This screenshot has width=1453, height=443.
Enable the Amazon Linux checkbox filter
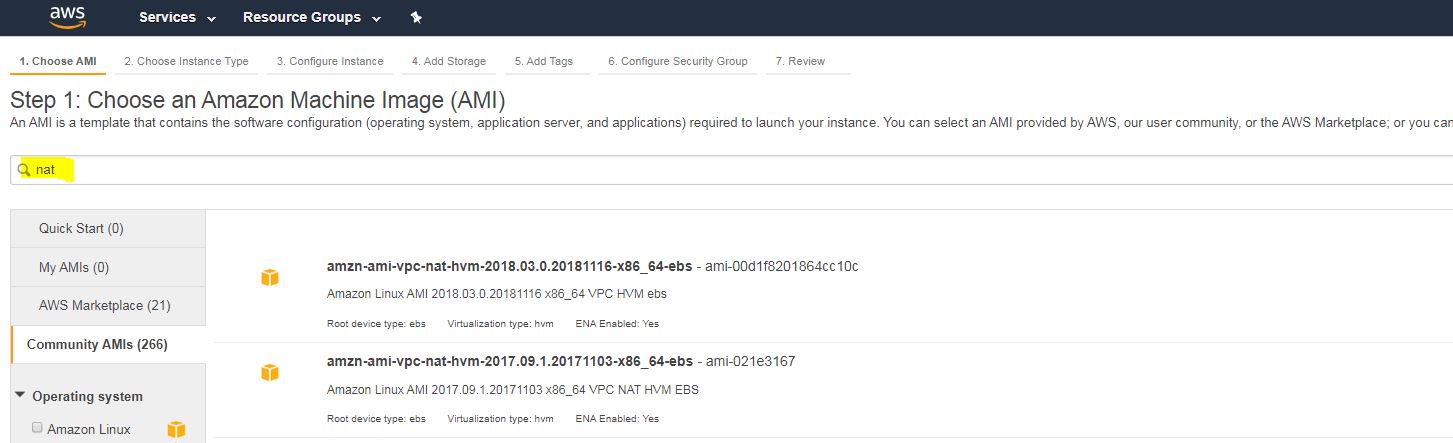pos(37,428)
